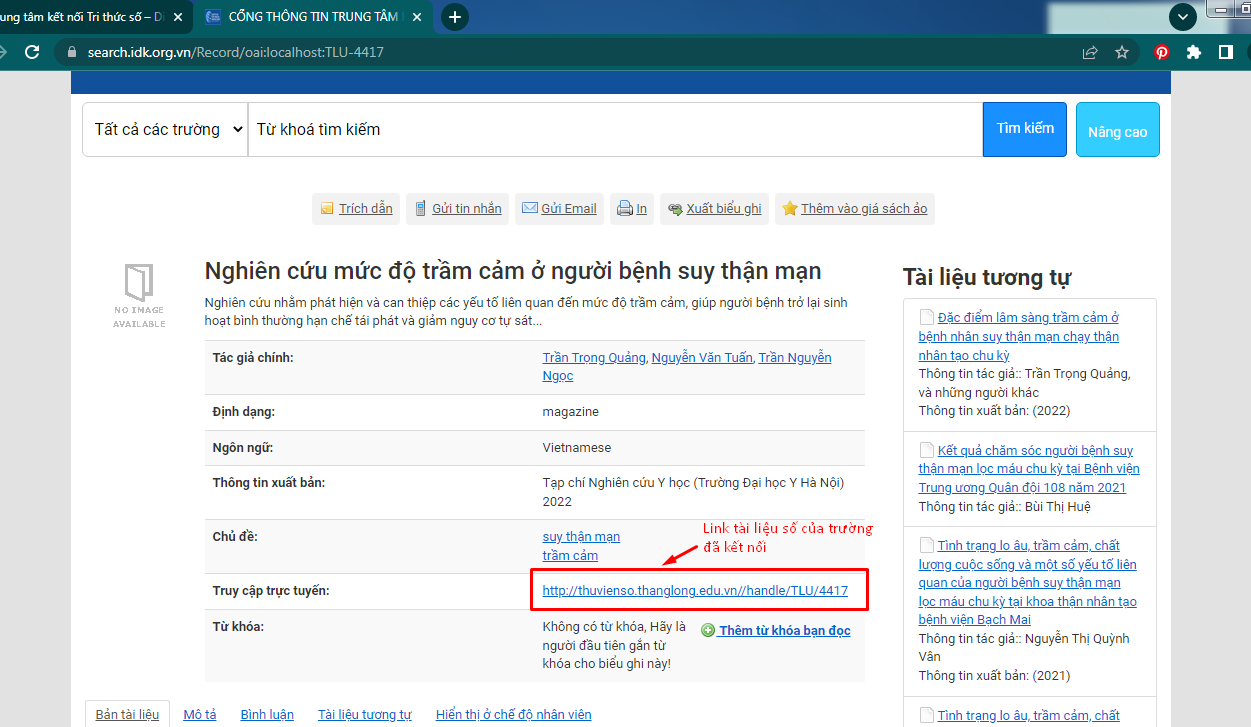Click the share page icon in the address bar
This screenshot has height=727, width=1251.
click(1090, 52)
